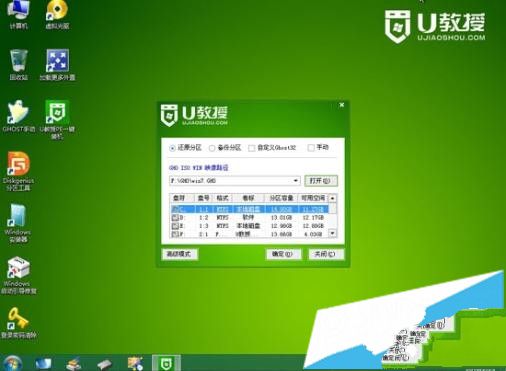
Task: Sort by the 分区容量 column header
Action: coord(281,198)
